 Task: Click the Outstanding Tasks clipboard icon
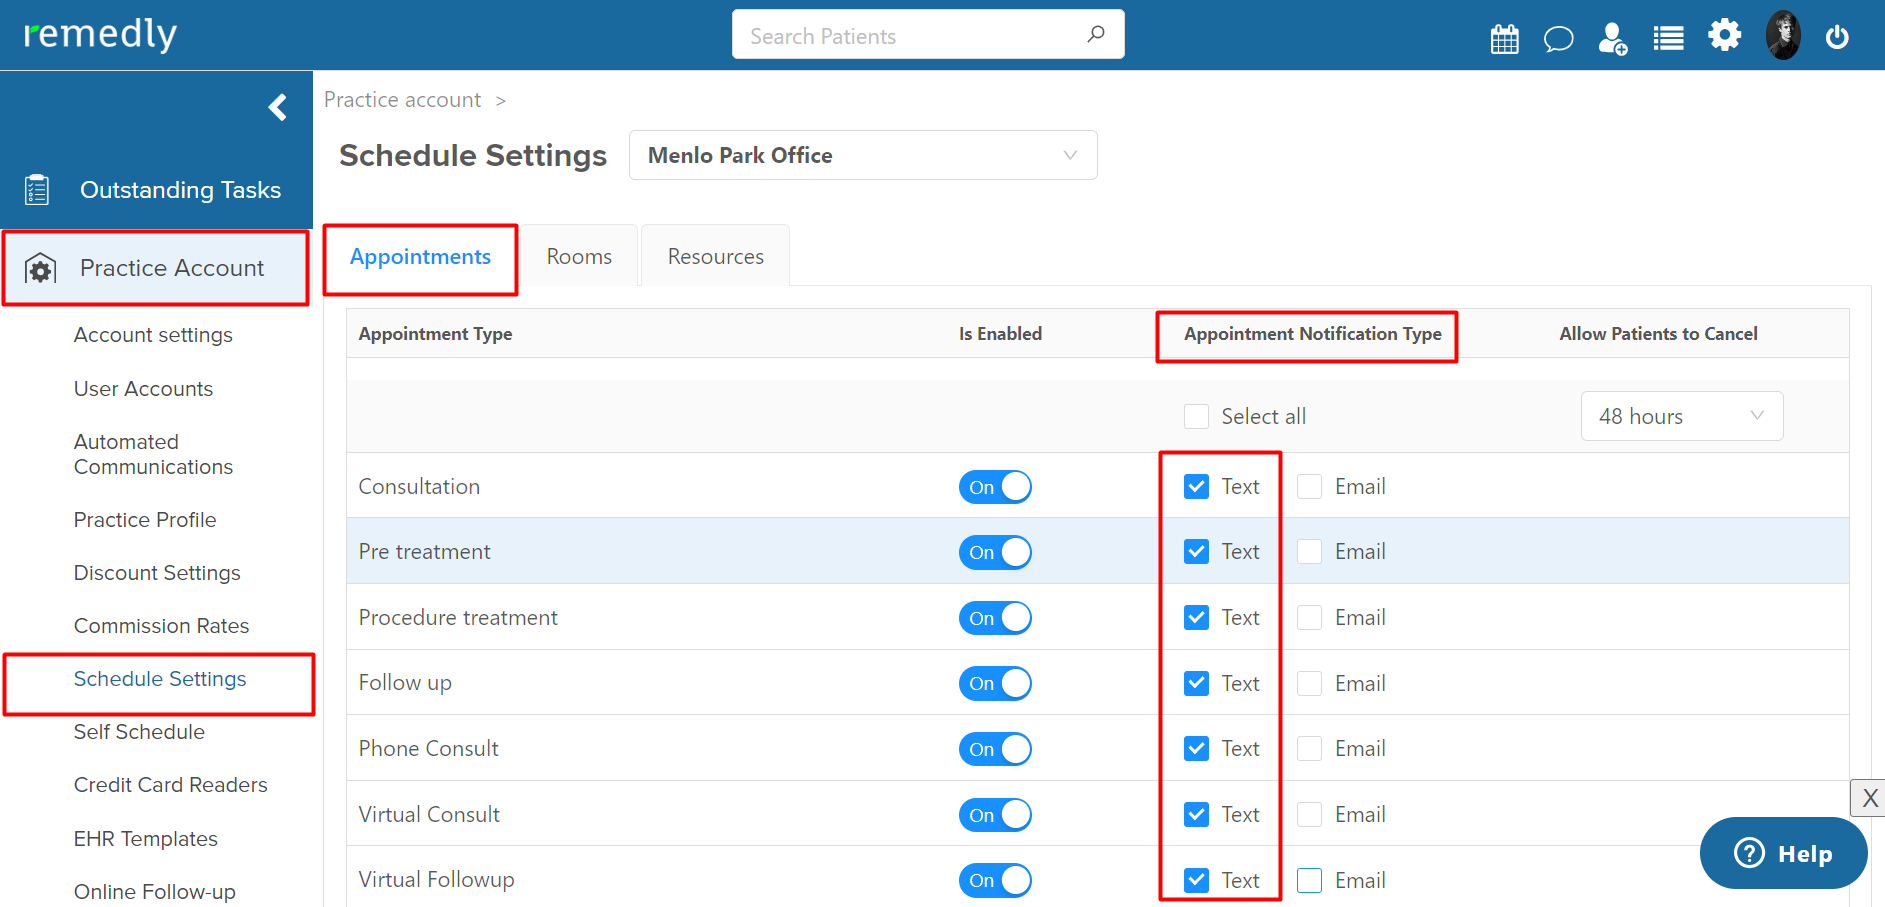click(37, 189)
